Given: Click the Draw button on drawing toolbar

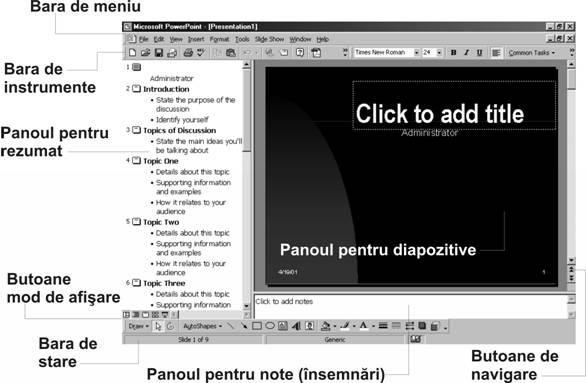Looking at the screenshot, I should [x=138, y=326].
